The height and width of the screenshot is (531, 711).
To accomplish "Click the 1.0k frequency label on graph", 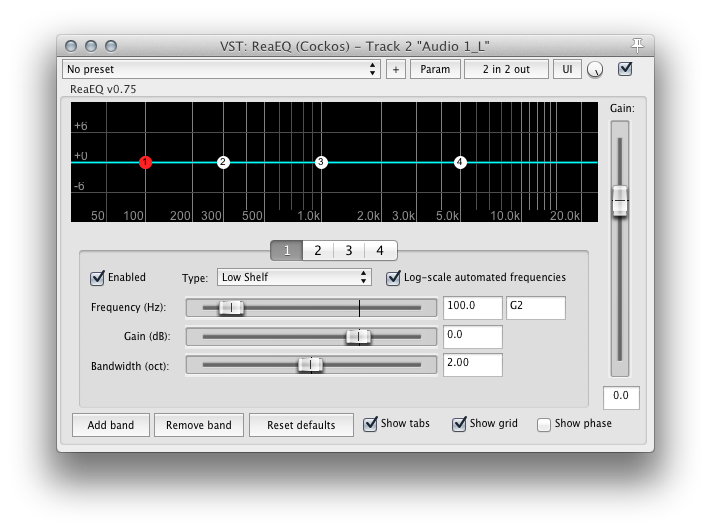I will [308, 215].
